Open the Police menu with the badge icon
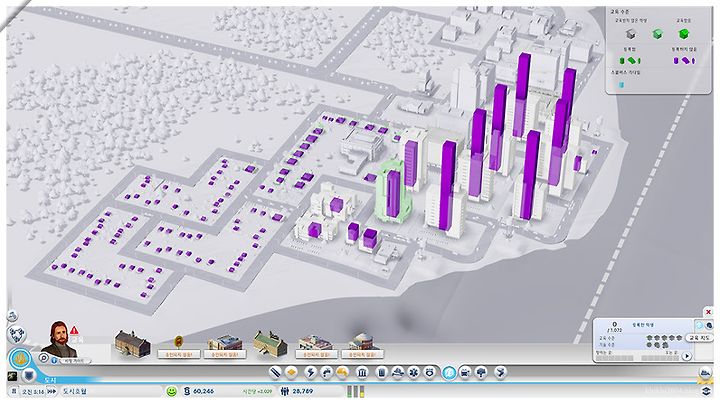The image size is (720, 404). [430, 372]
